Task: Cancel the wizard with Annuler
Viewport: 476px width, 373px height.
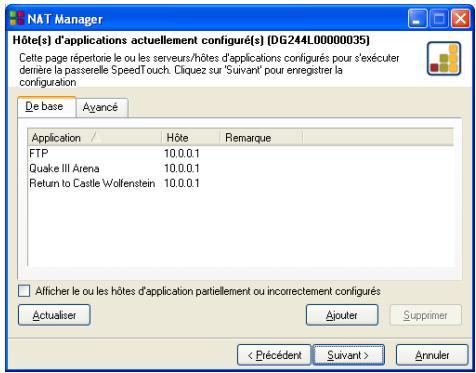Action: pyautogui.click(x=432, y=355)
